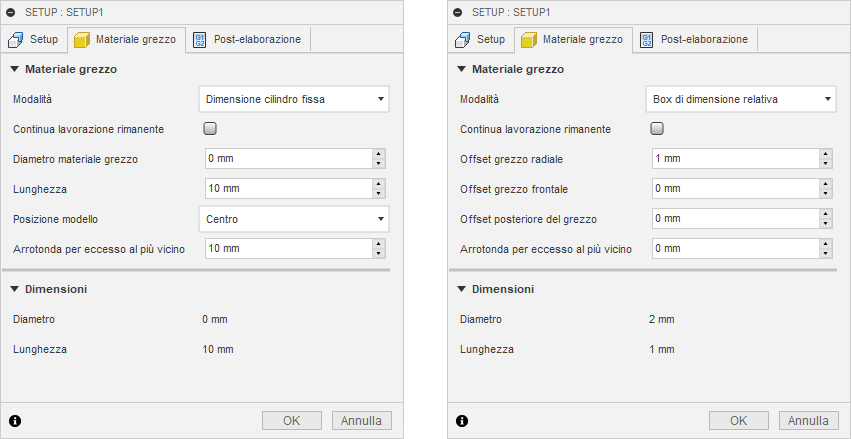Click info icon in the relative-box dialog
Screen dimensions: 852x439
click(462, 420)
